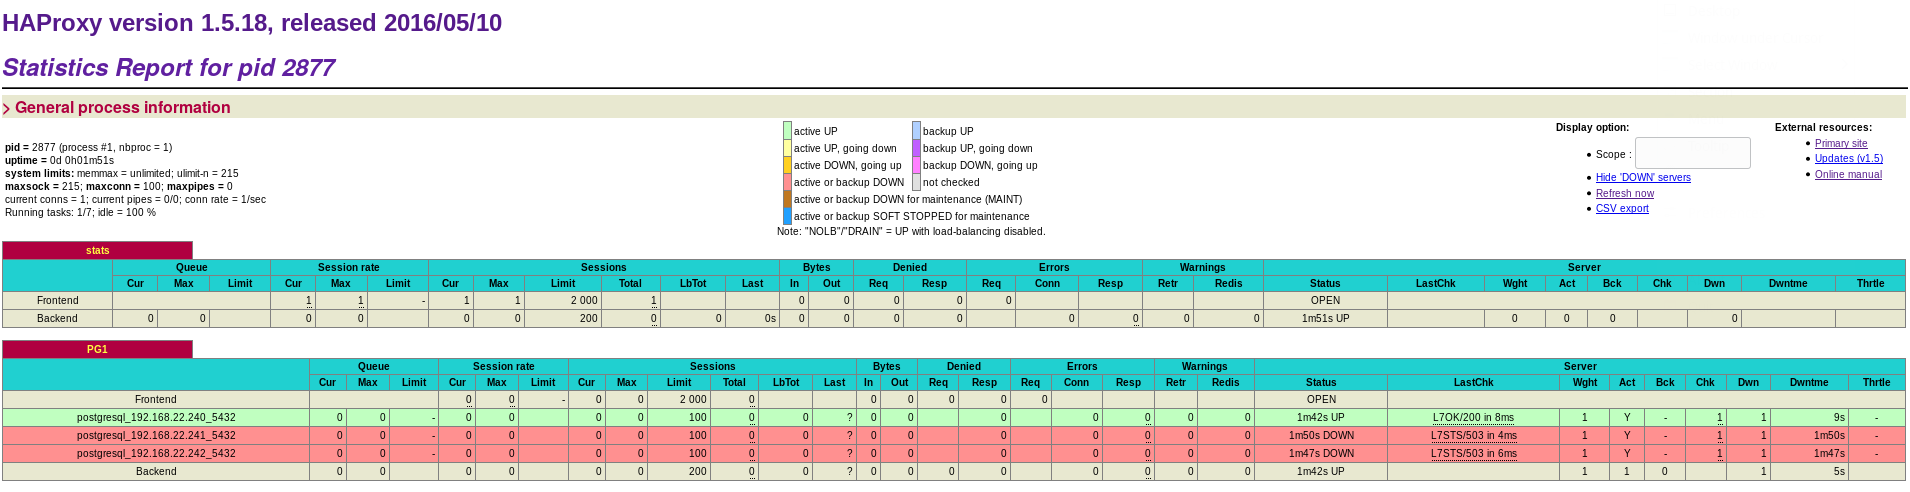Viewport: 1910px width, 492px height.
Task: Click the HAProxy version 1.5.18 title
Action: [252, 23]
